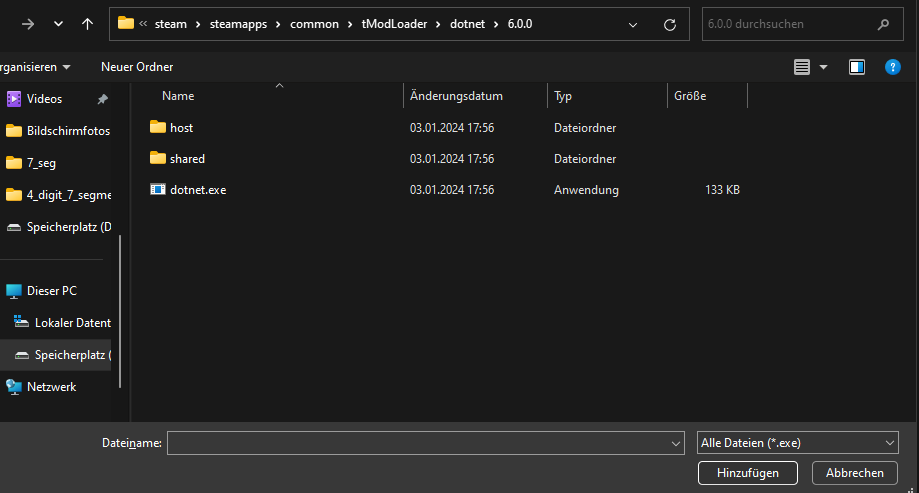Click the 133 KB size cell

[x=722, y=190]
